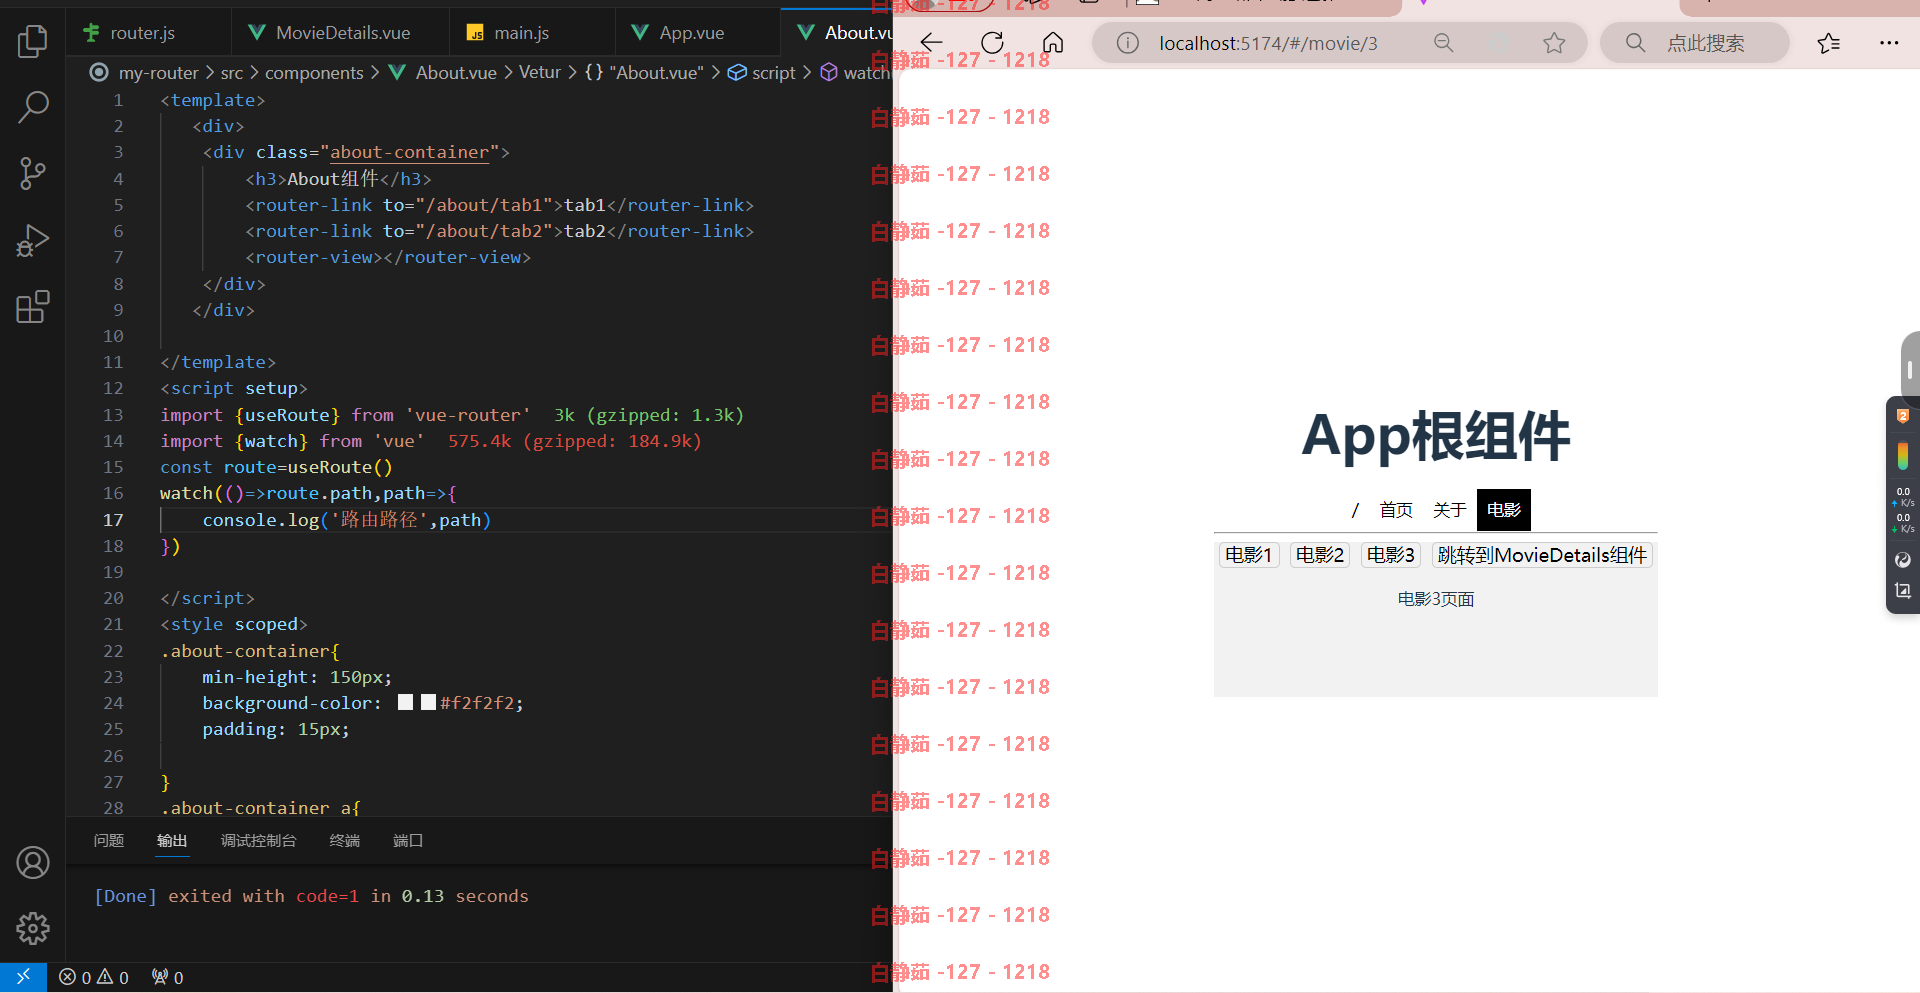Open the Source Control view
Viewport: 1920px width, 993px height.
(x=33, y=173)
